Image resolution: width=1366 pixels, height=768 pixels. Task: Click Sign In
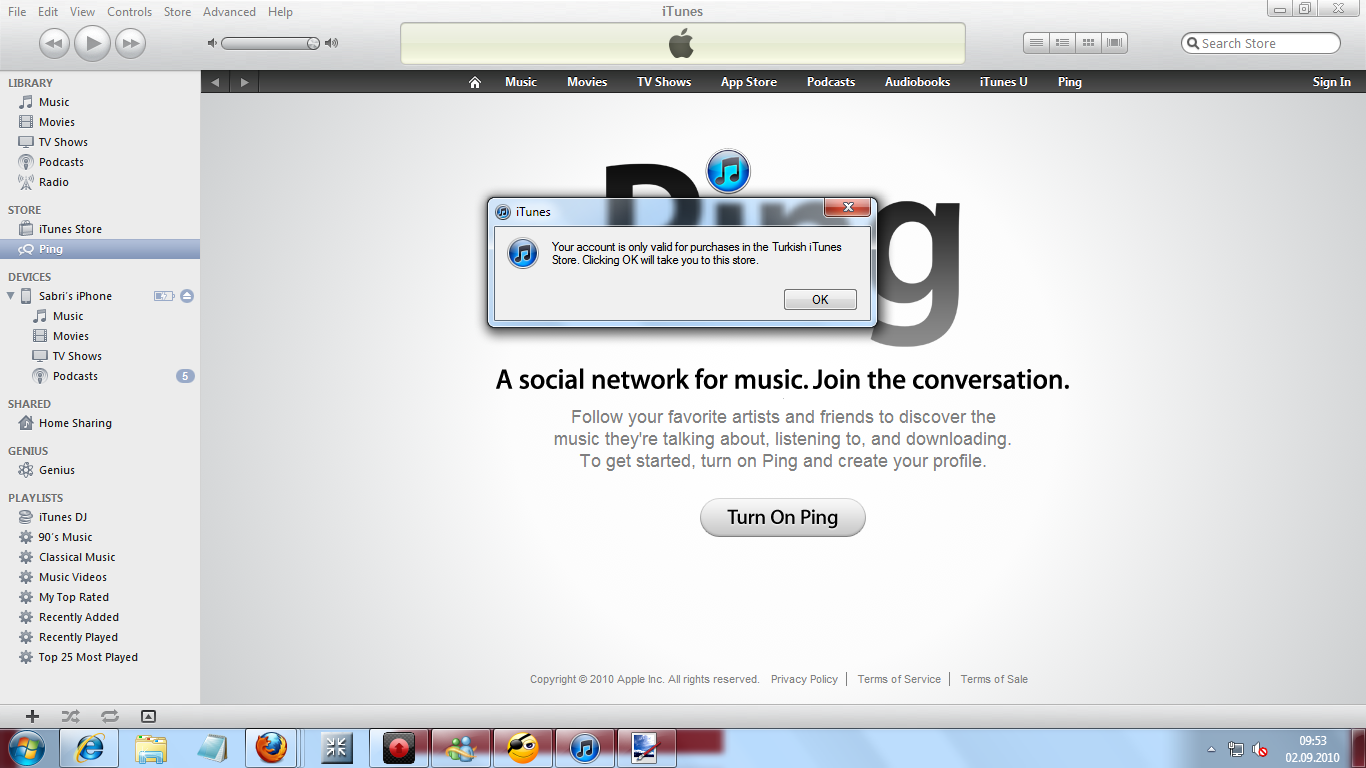pos(1332,82)
